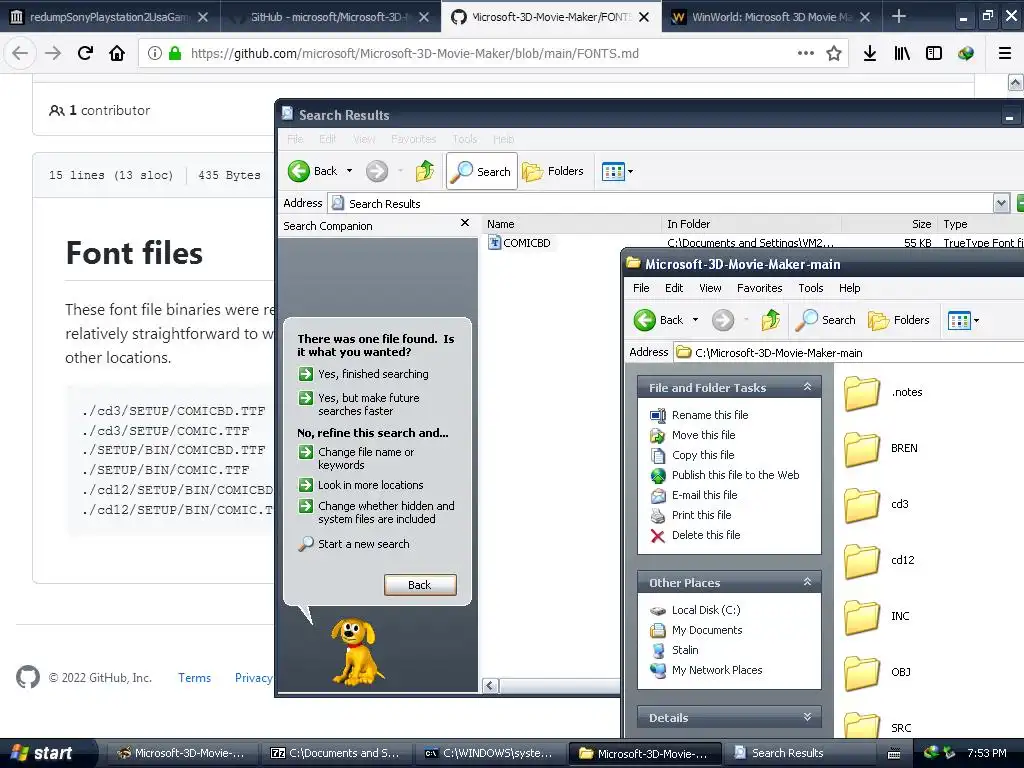Open Help menu in Movie-Maker-main window
Screen dimensions: 1024x768
click(850, 288)
